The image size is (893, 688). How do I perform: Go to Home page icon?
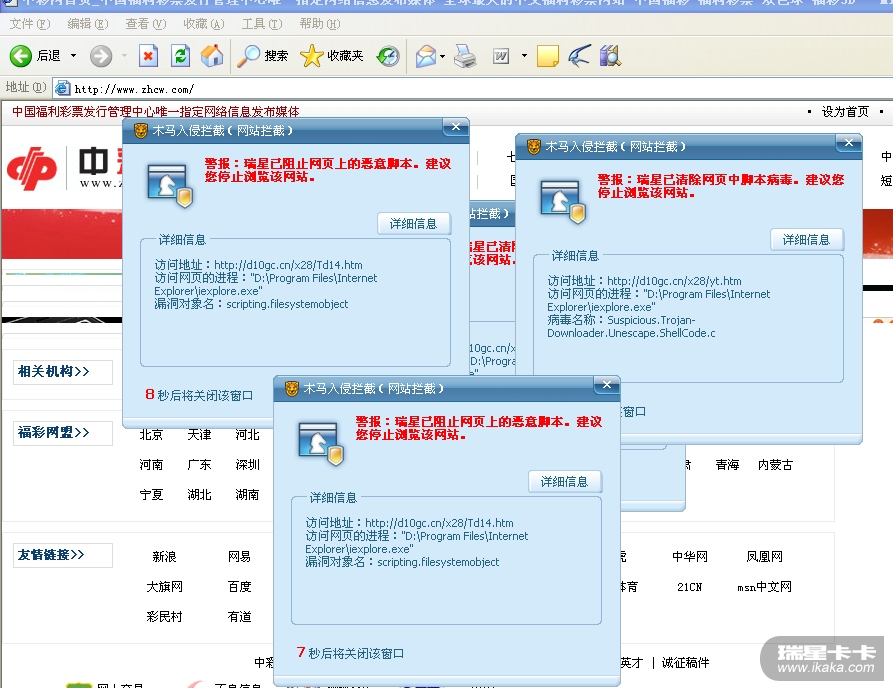click(212, 56)
